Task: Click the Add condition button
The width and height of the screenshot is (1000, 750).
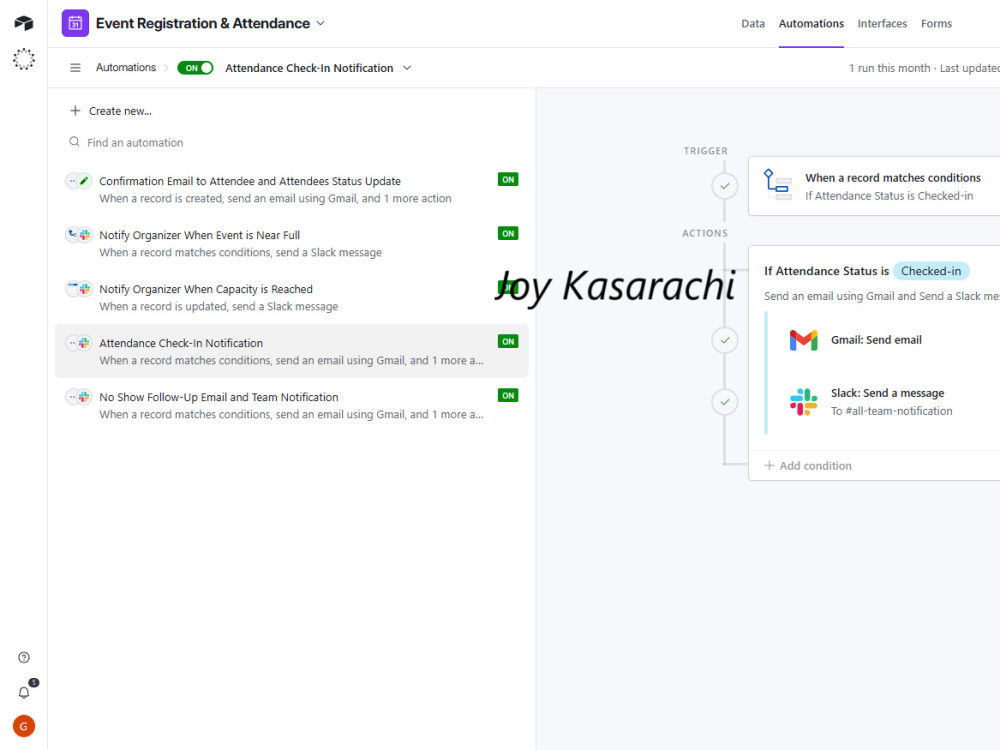Action: pyautogui.click(x=808, y=466)
